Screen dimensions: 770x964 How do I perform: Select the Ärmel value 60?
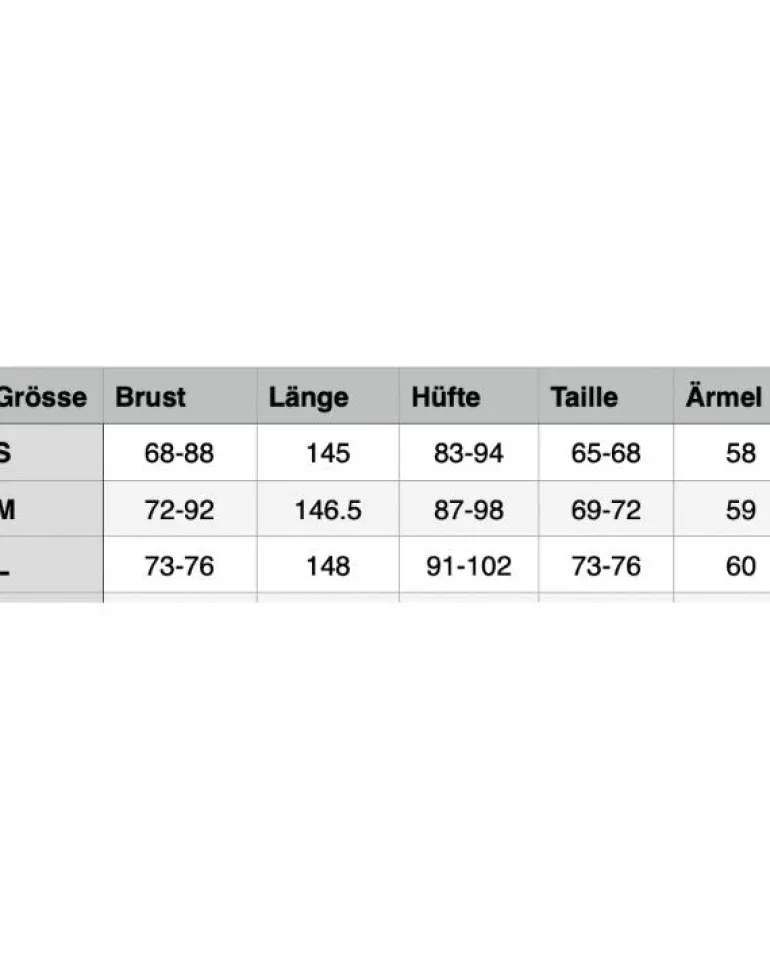[740, 566]
